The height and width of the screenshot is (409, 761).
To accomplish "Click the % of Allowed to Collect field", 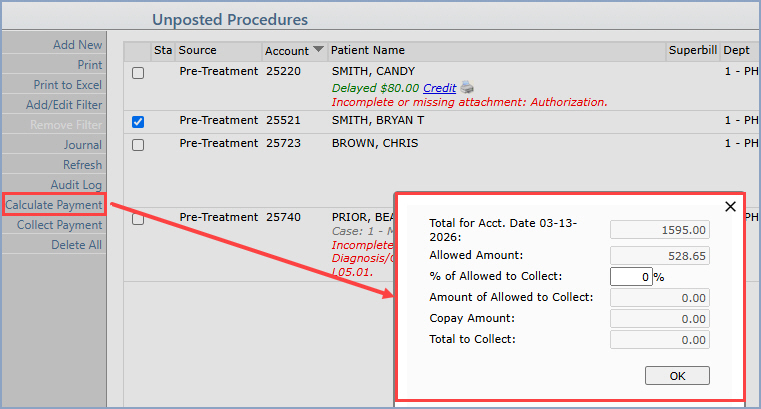I will [x=631, y=277].
